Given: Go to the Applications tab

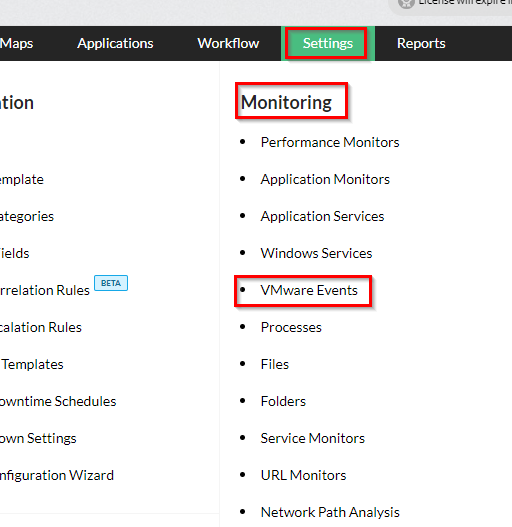Looking at the screenshot, I should pos(115,43).
